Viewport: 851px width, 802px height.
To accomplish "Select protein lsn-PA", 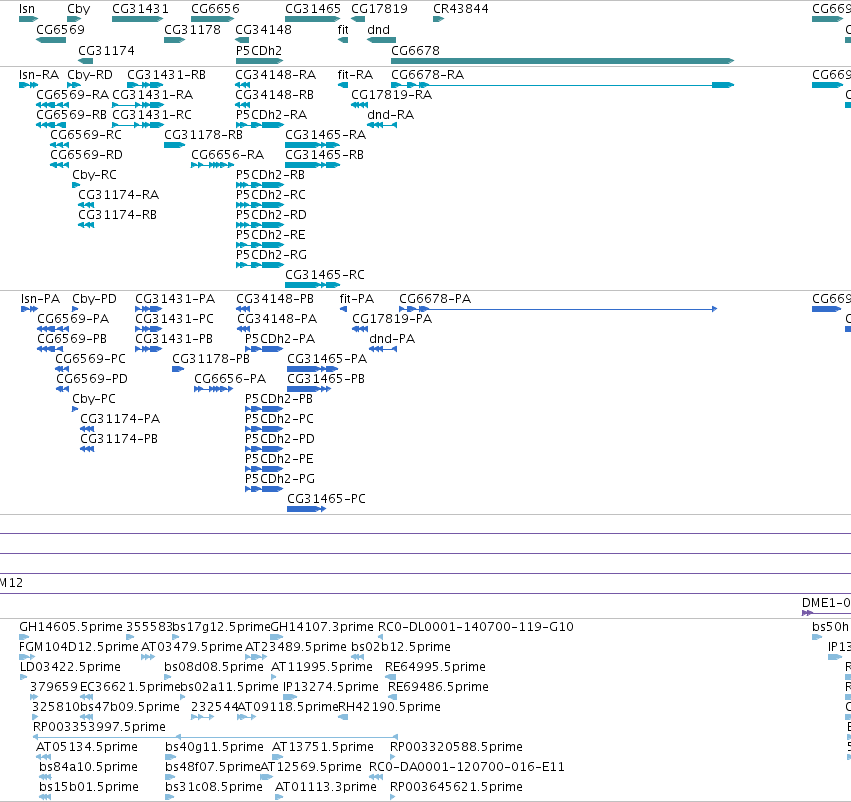I will click(40, 298).
